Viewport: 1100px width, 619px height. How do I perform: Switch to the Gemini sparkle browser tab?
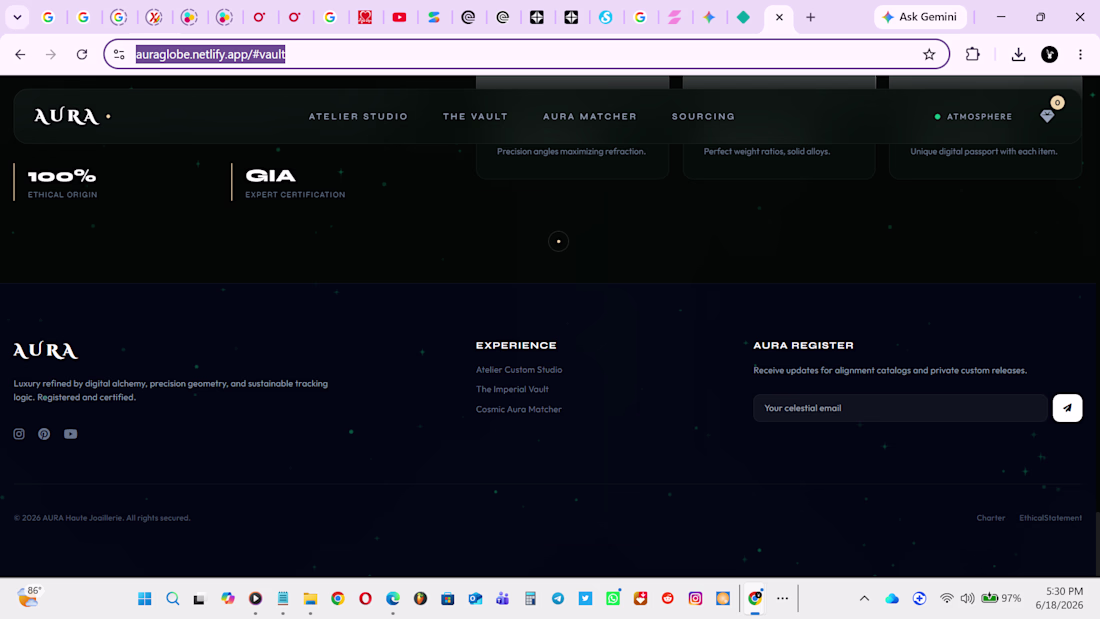[709, 17]
